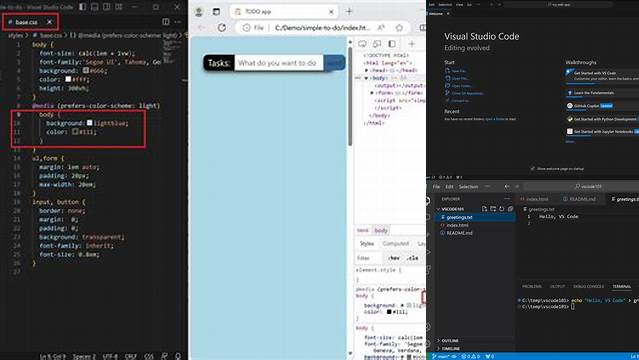Click New File icon in the VSCODE101 explorer header
639x360 pixels.
point(484,209)
